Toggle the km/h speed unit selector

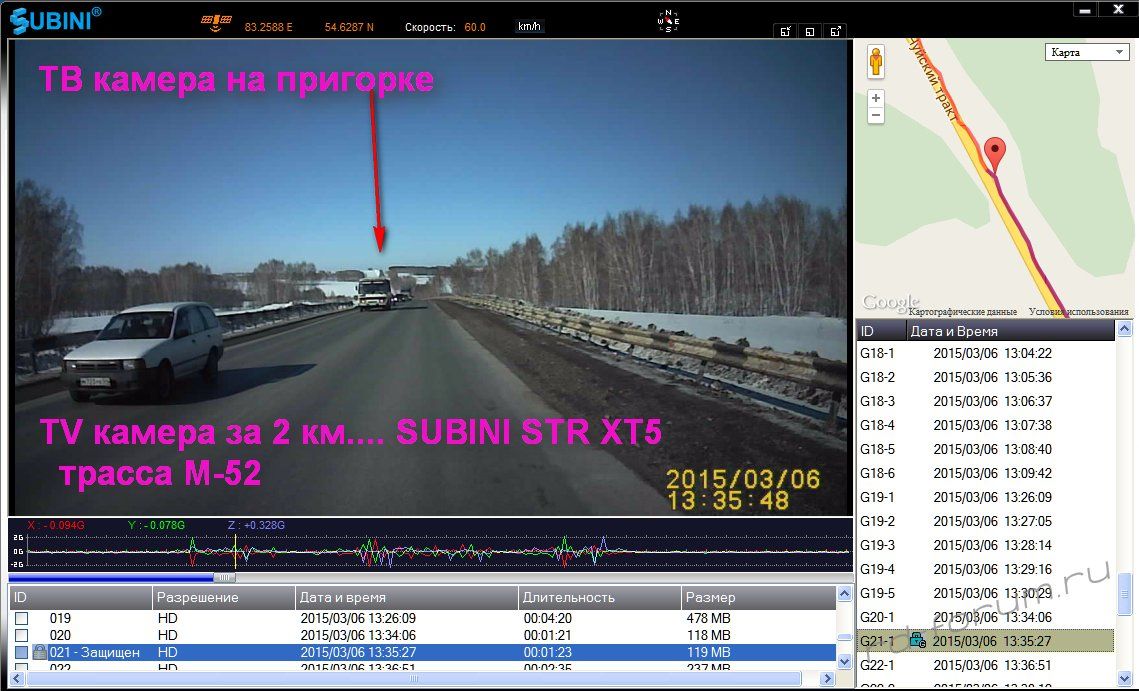(530, 27)
